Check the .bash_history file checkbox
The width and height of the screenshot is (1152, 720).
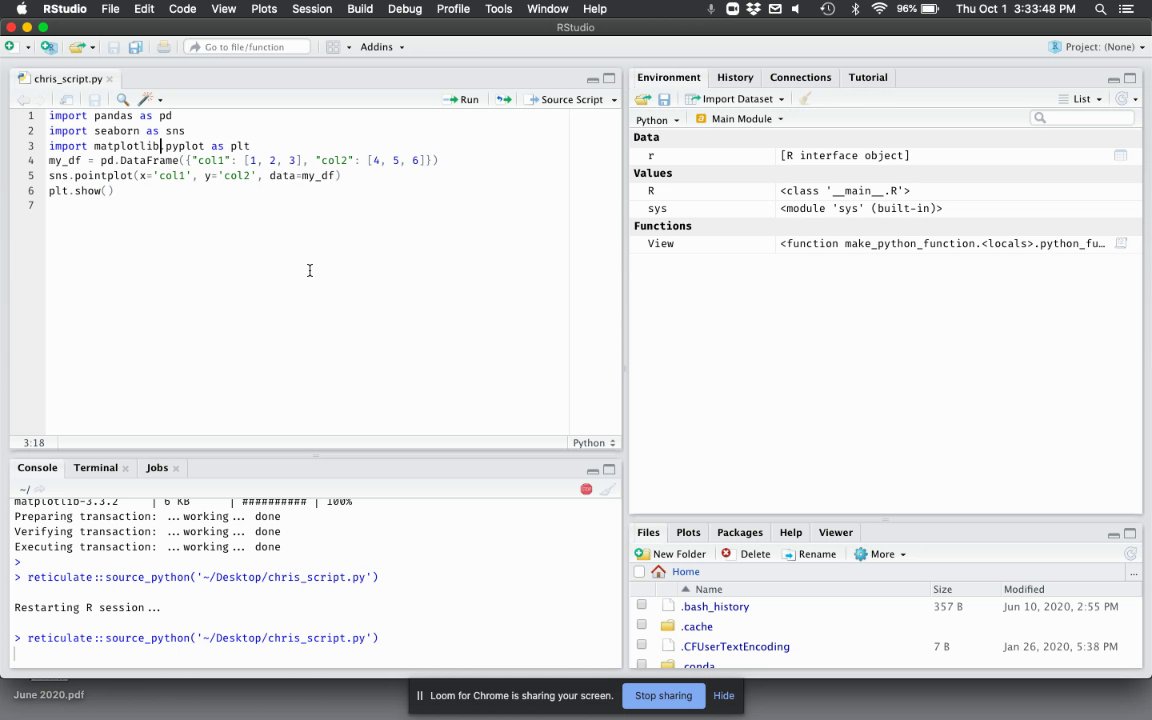641,605
